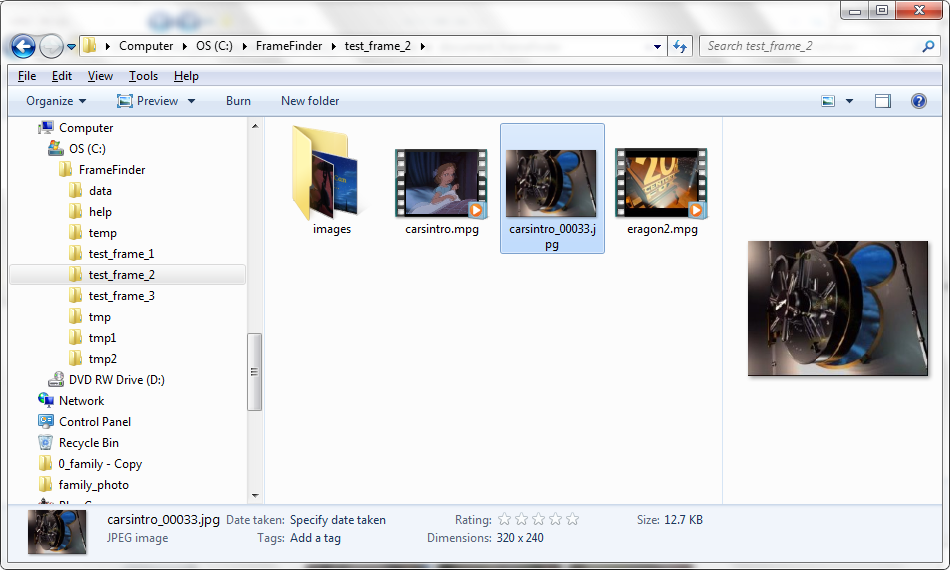The height and width of the screenshot is (570, 950).
Task: Select FrameFinder folder in tree
Action: (x=112, y=170)
